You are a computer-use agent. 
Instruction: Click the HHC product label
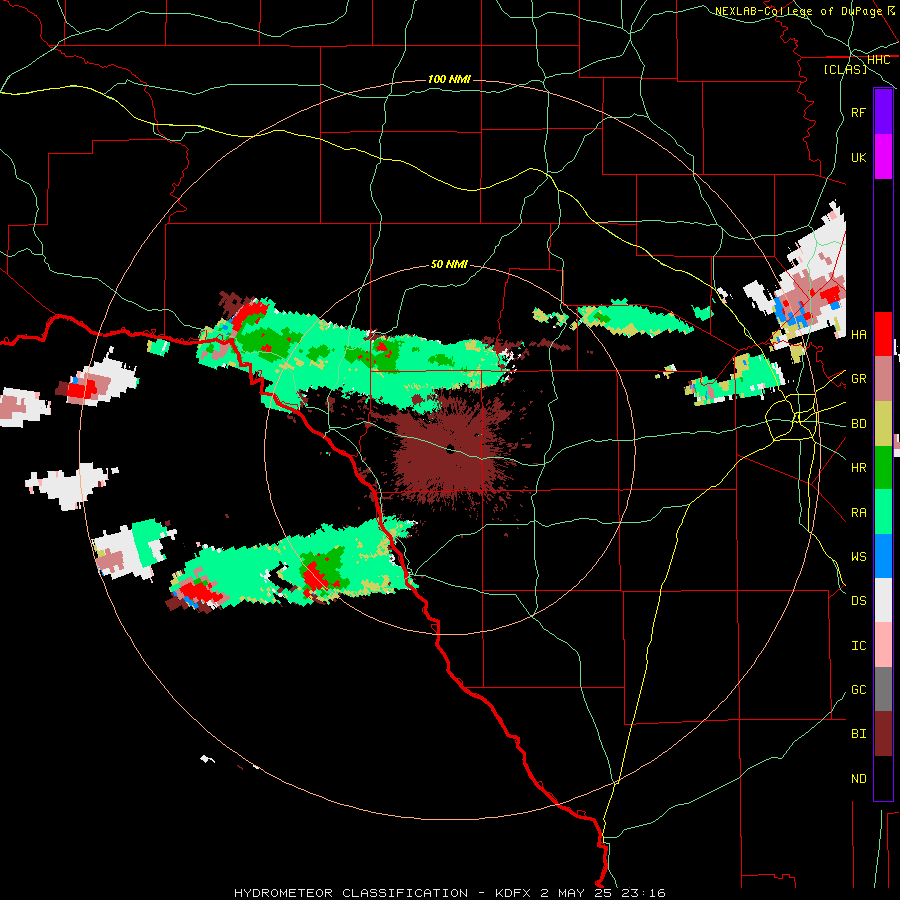[878, 60]
